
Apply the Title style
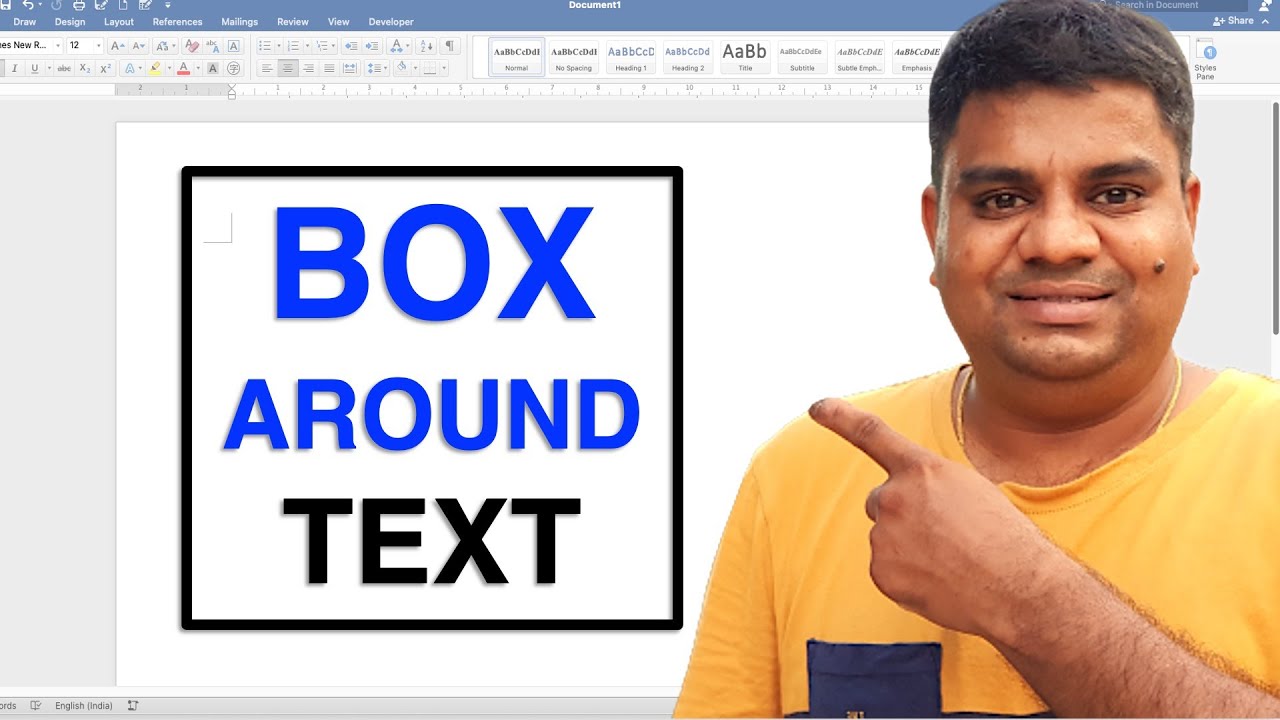pyautogui.click(x=745, y=57)
